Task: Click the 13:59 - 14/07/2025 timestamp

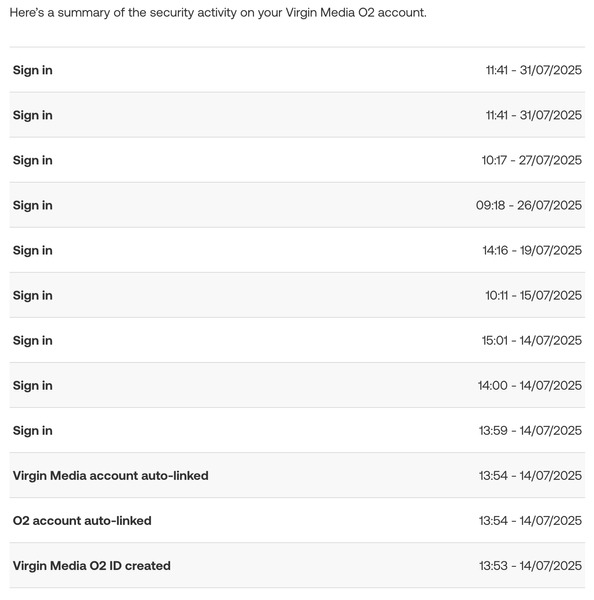Action: click(530, 430)
